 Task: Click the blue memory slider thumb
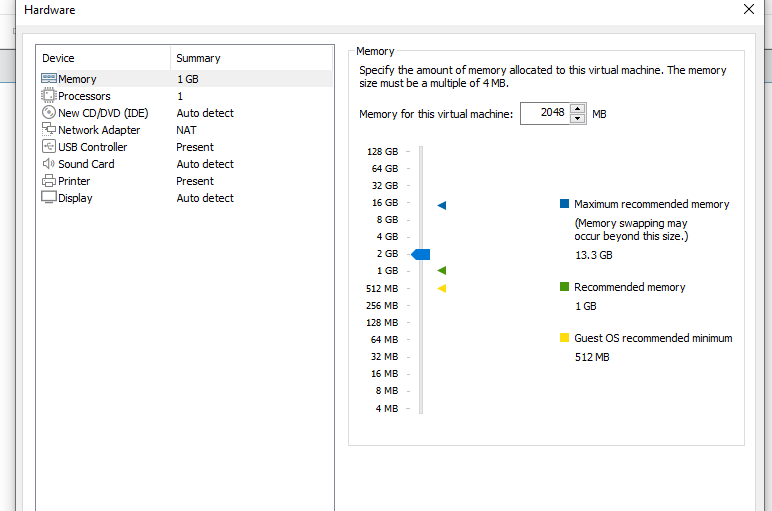420,254
